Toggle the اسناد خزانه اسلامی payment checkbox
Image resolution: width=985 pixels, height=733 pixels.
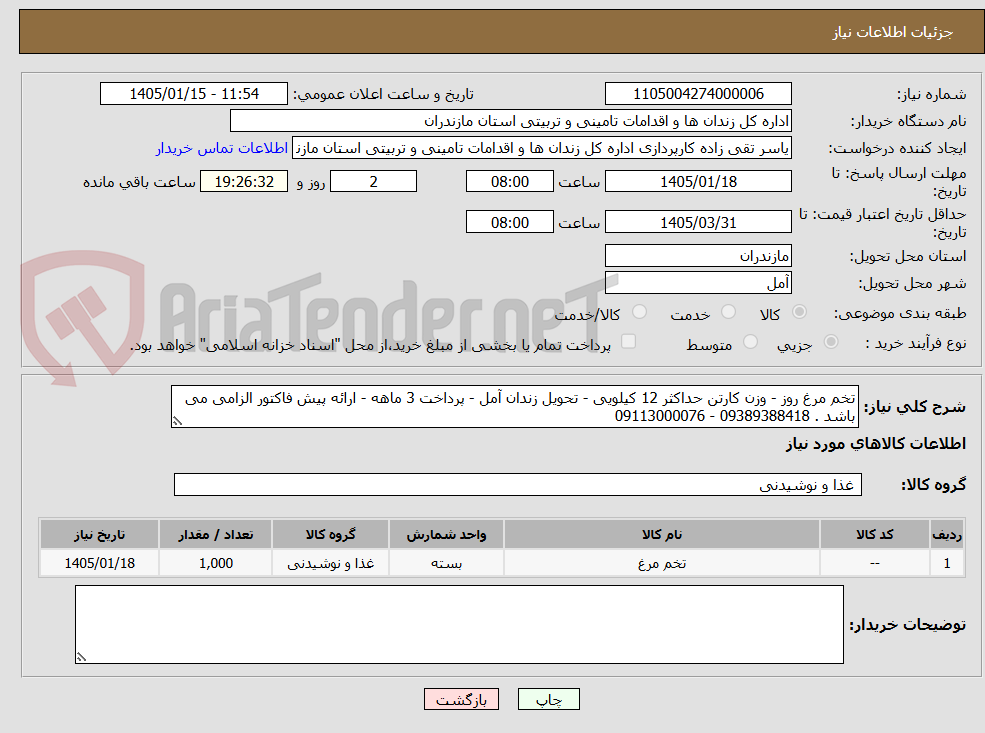[x=628, y=342]
